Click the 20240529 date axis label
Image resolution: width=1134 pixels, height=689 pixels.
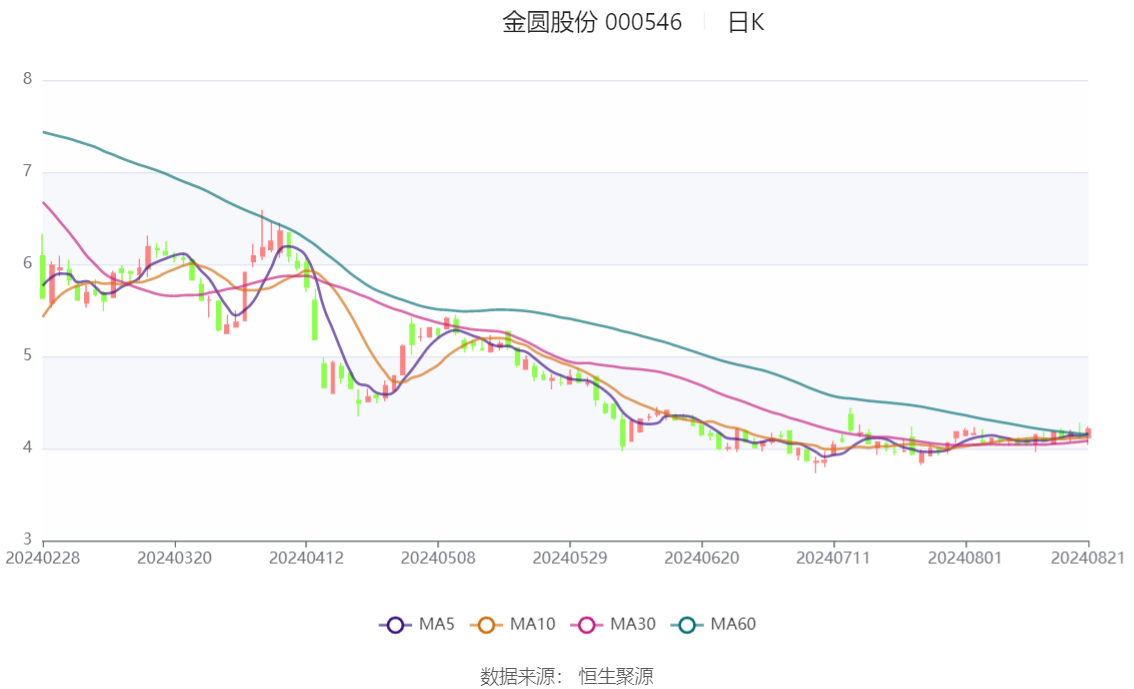(570, 558)
